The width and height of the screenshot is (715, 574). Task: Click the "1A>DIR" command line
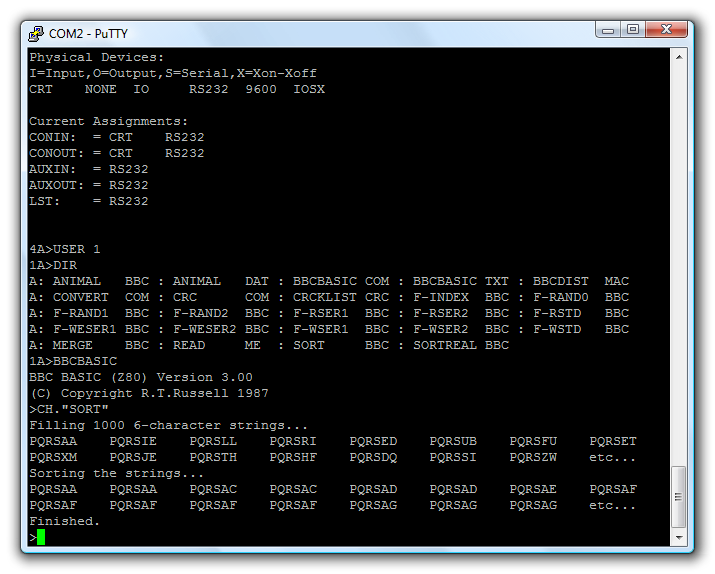(53, 265)
